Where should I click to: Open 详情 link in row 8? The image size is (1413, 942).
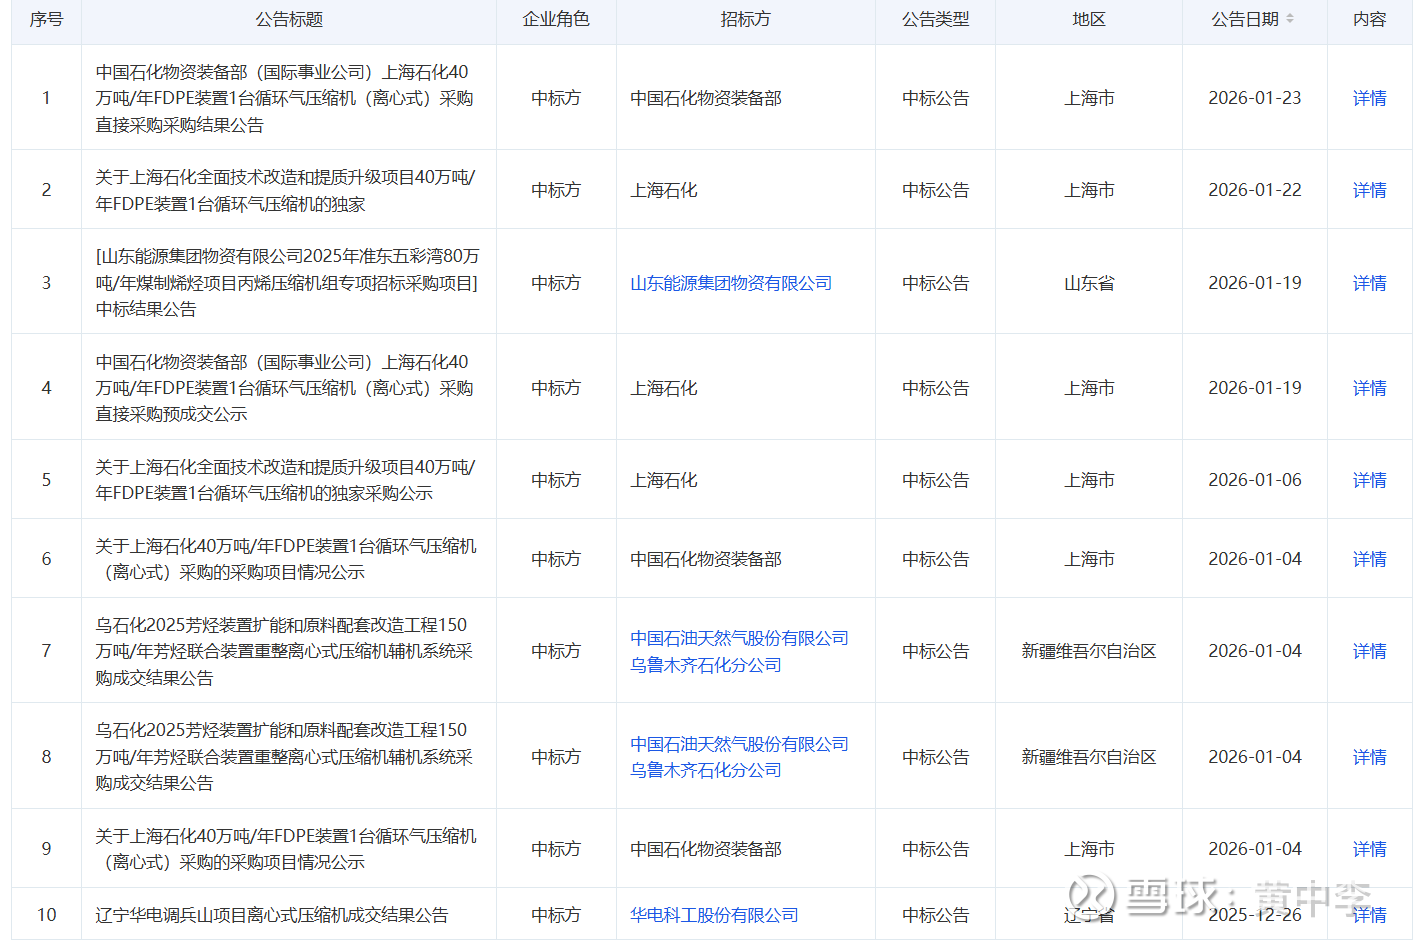[1369, 757]
